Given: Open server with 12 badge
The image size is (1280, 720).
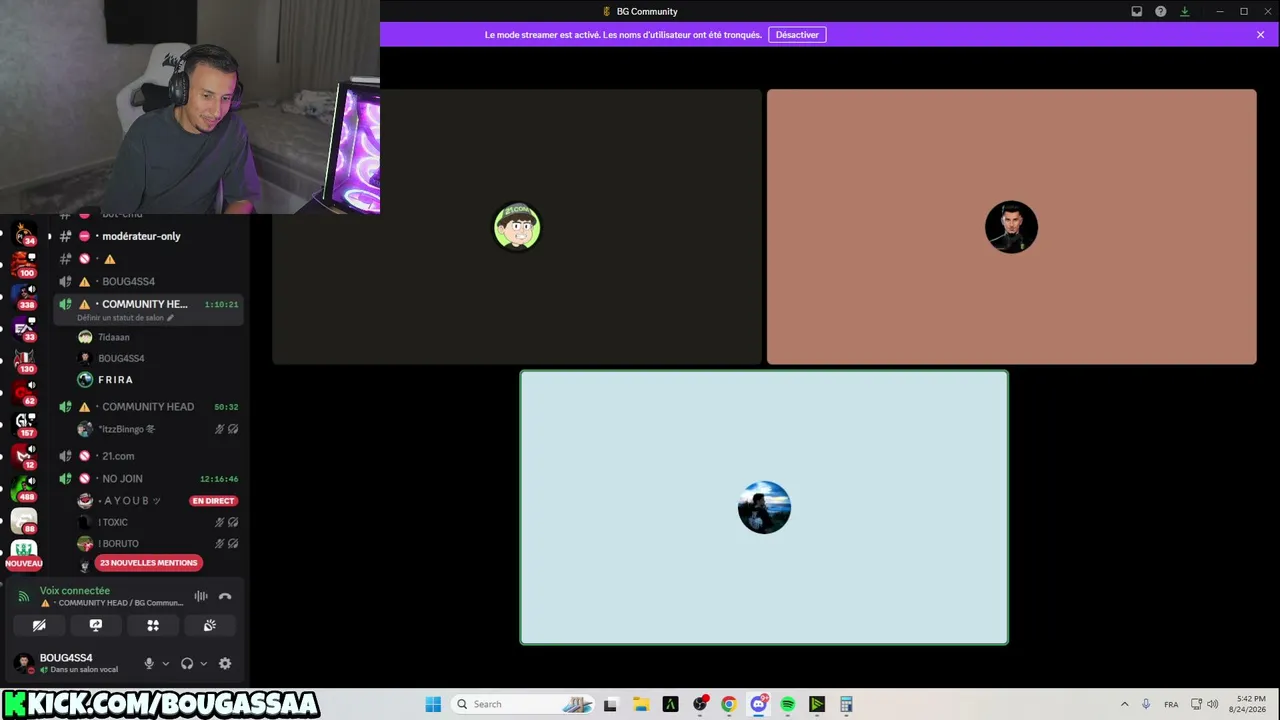Looking at the screenshot, I should [24, 457].
